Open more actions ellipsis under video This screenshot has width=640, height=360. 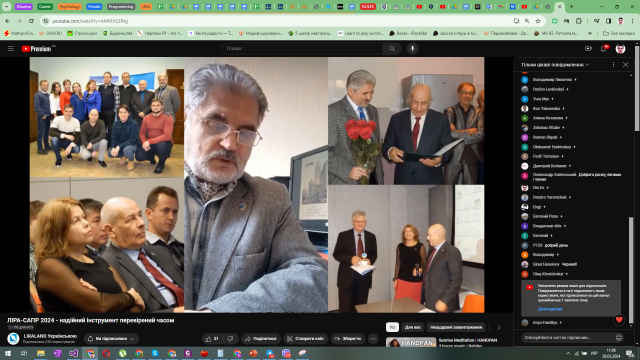click(373, 339)
